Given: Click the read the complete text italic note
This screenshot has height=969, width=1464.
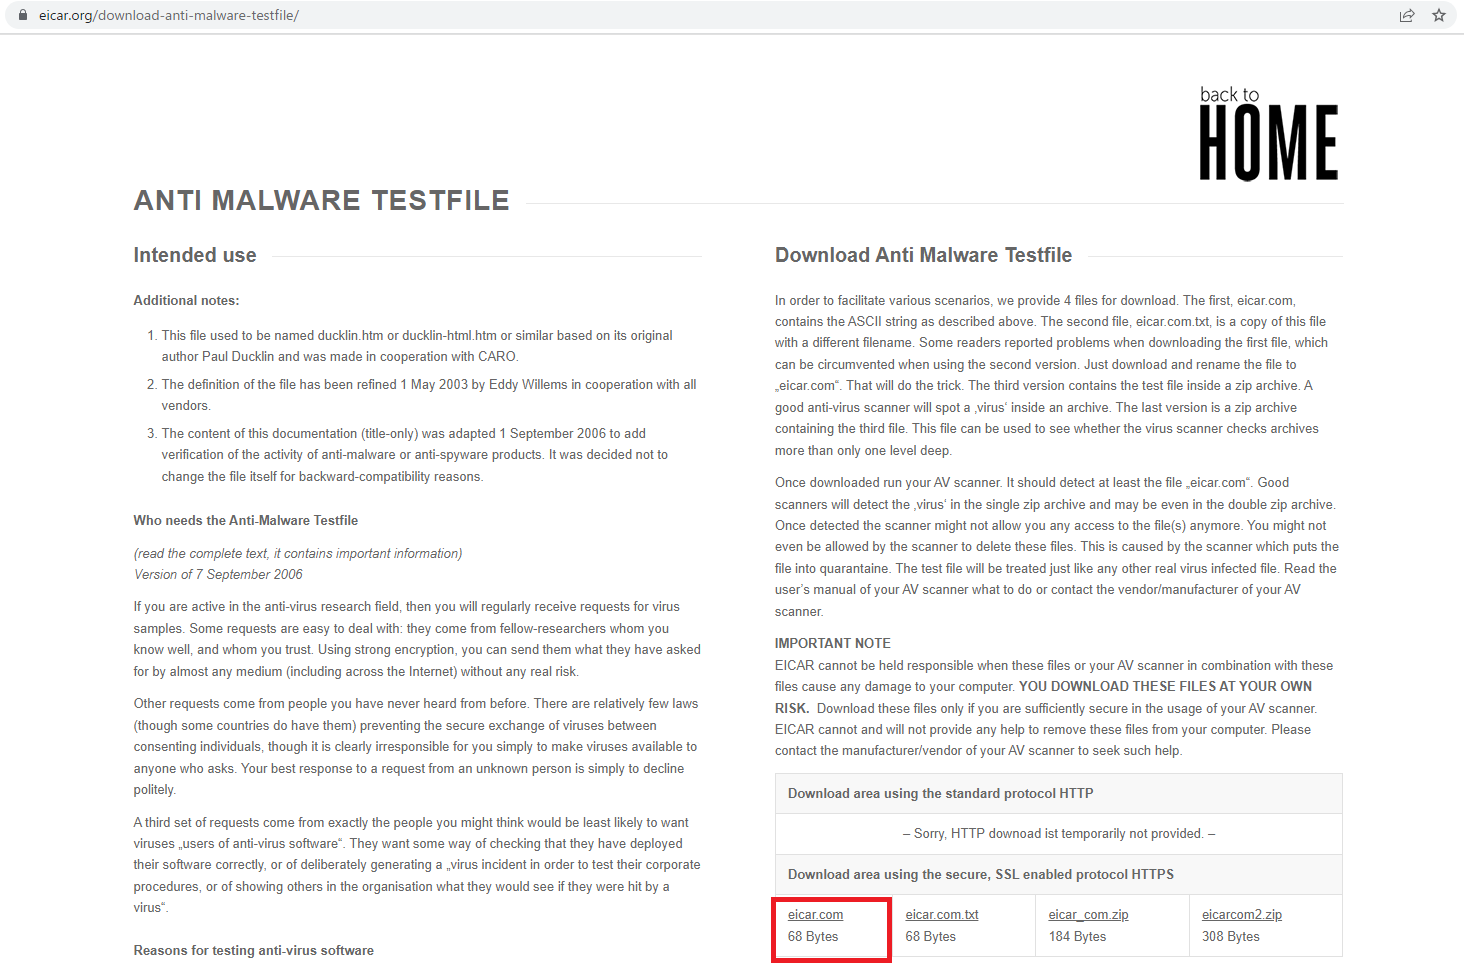Looking at the screenshot, I should coord(298,553).
